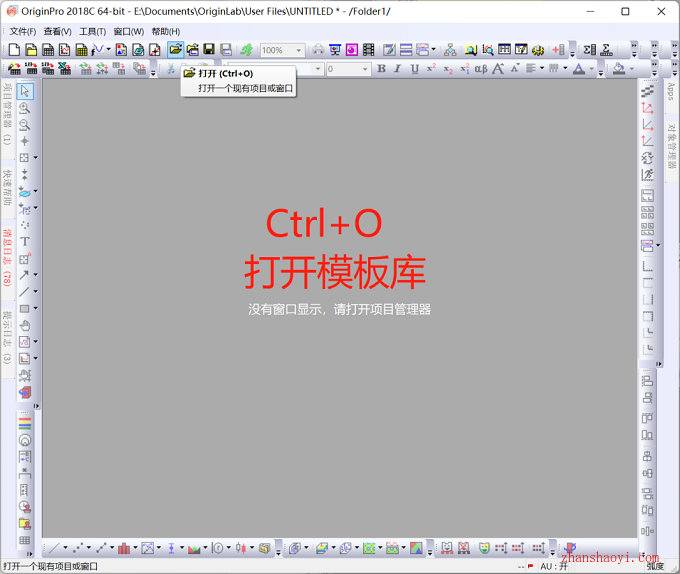The width and height of the screenshot is (680, 574).
Task: Click the 打开 (Ctrl+O) tooltip title
Action: point(226,74)
